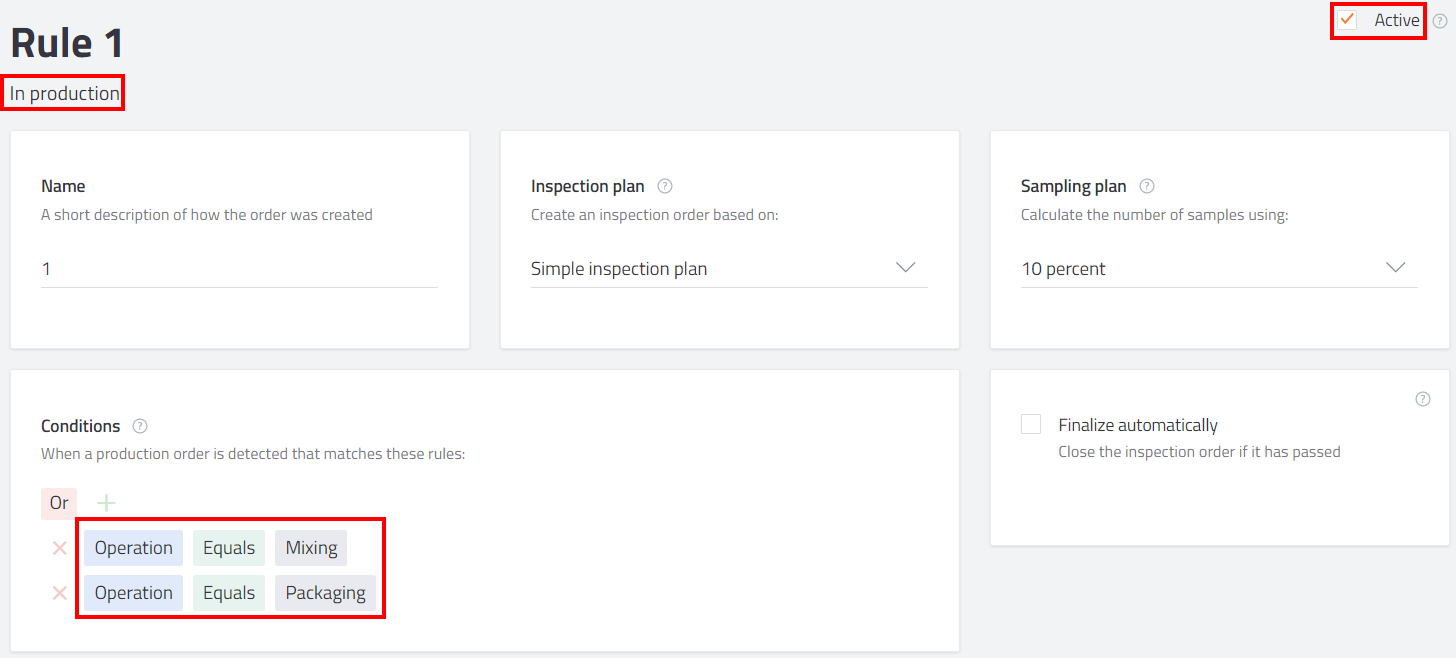Change Equals operator in Mixing row
The image size is (1456, 658).
click(x=229, y=548)
